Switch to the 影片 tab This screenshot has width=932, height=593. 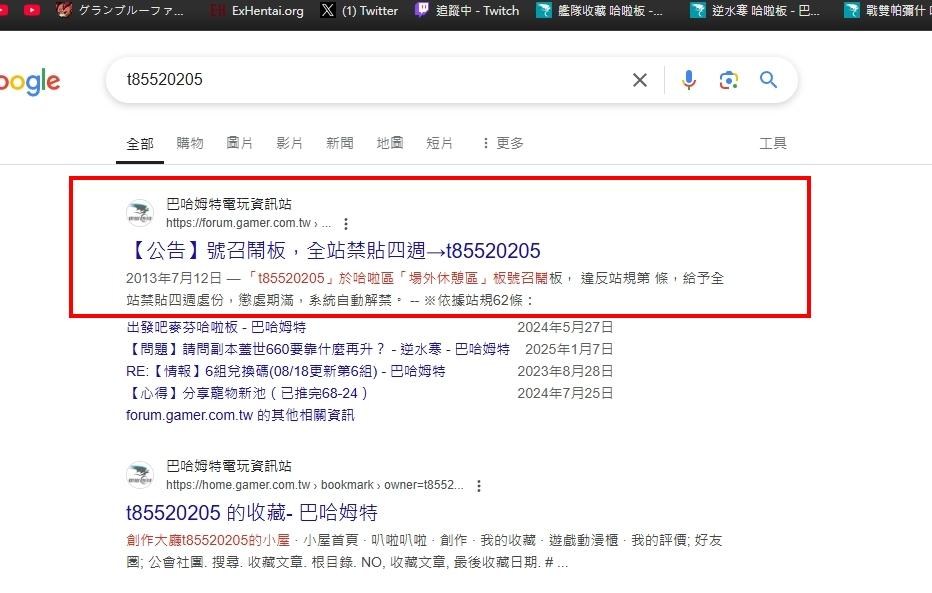tap(289, 143)
